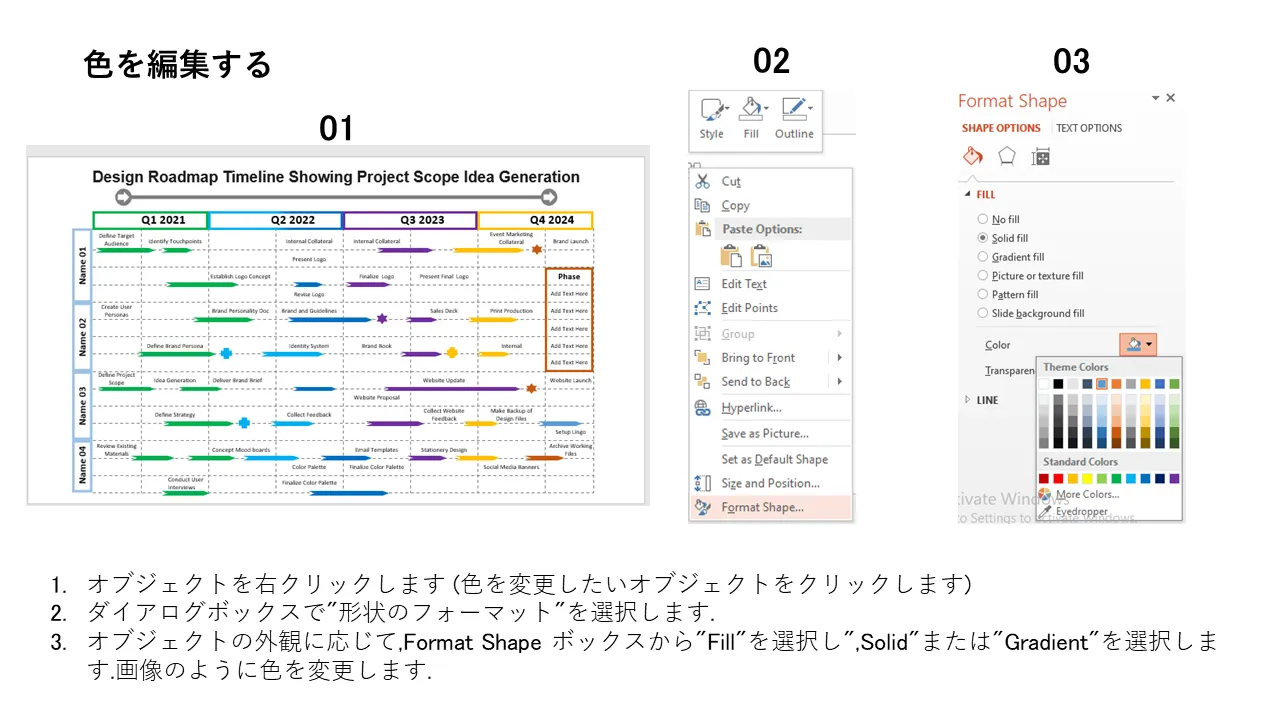The width and height of the screenshot is (1280, 720).
Task: Click the first Paste Options clipboard icon
Action: point(731,256)
